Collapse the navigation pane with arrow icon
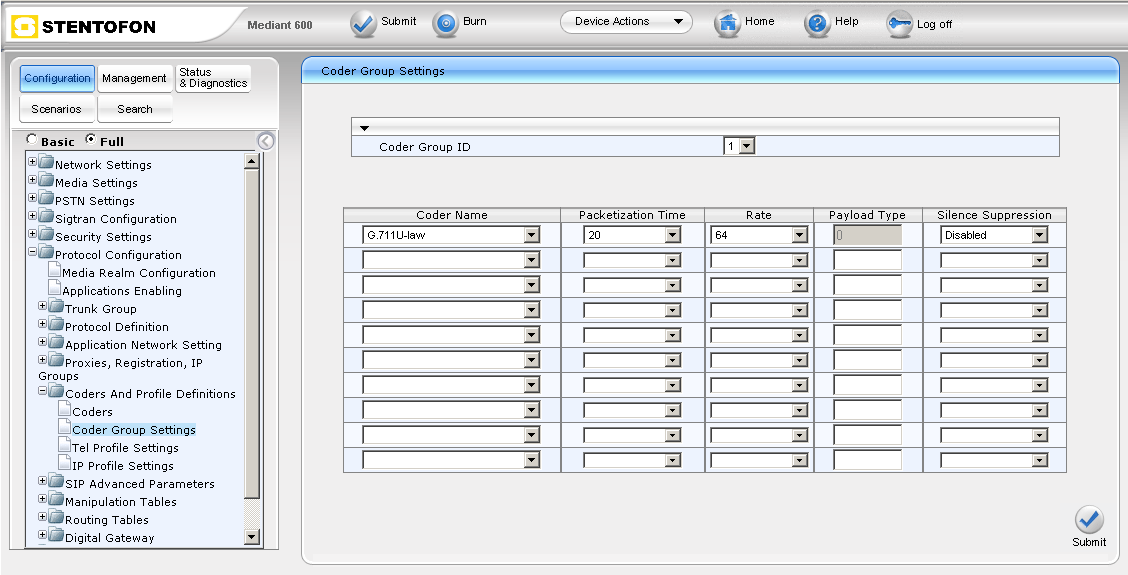The height and width of the screenshot is (575, 1128). 265,141
